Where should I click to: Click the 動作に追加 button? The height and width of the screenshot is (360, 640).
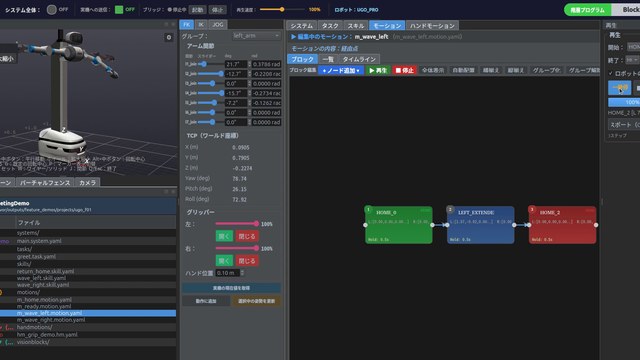click(206, 301)
